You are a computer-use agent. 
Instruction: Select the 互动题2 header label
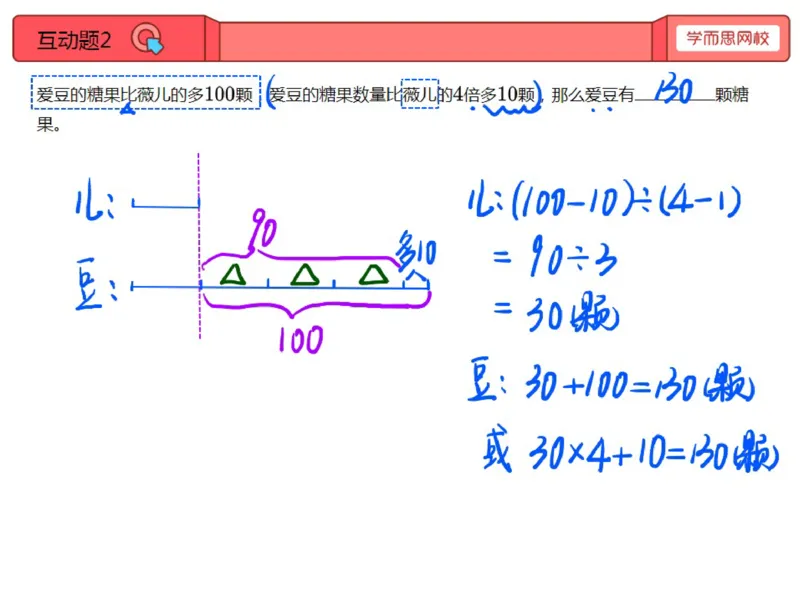pos(74,40)
